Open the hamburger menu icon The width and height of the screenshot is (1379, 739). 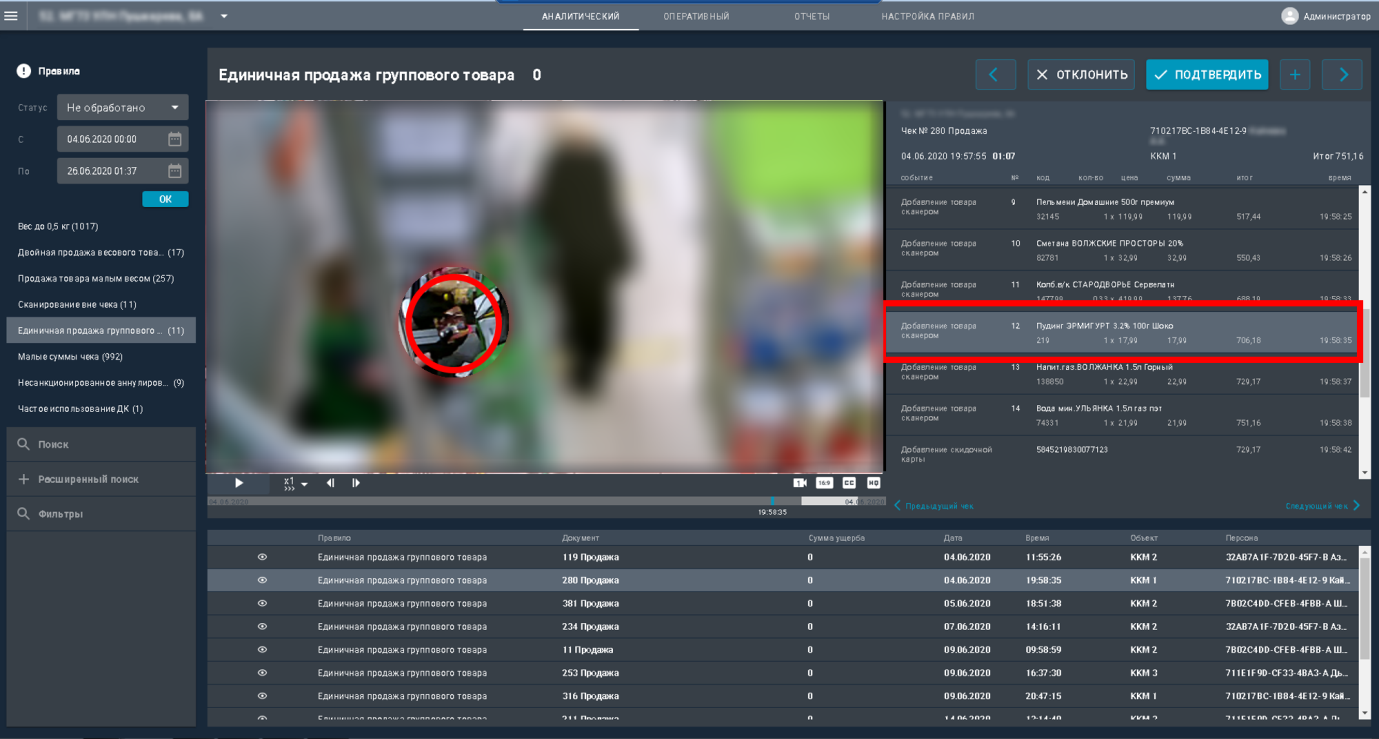(12, 16)
